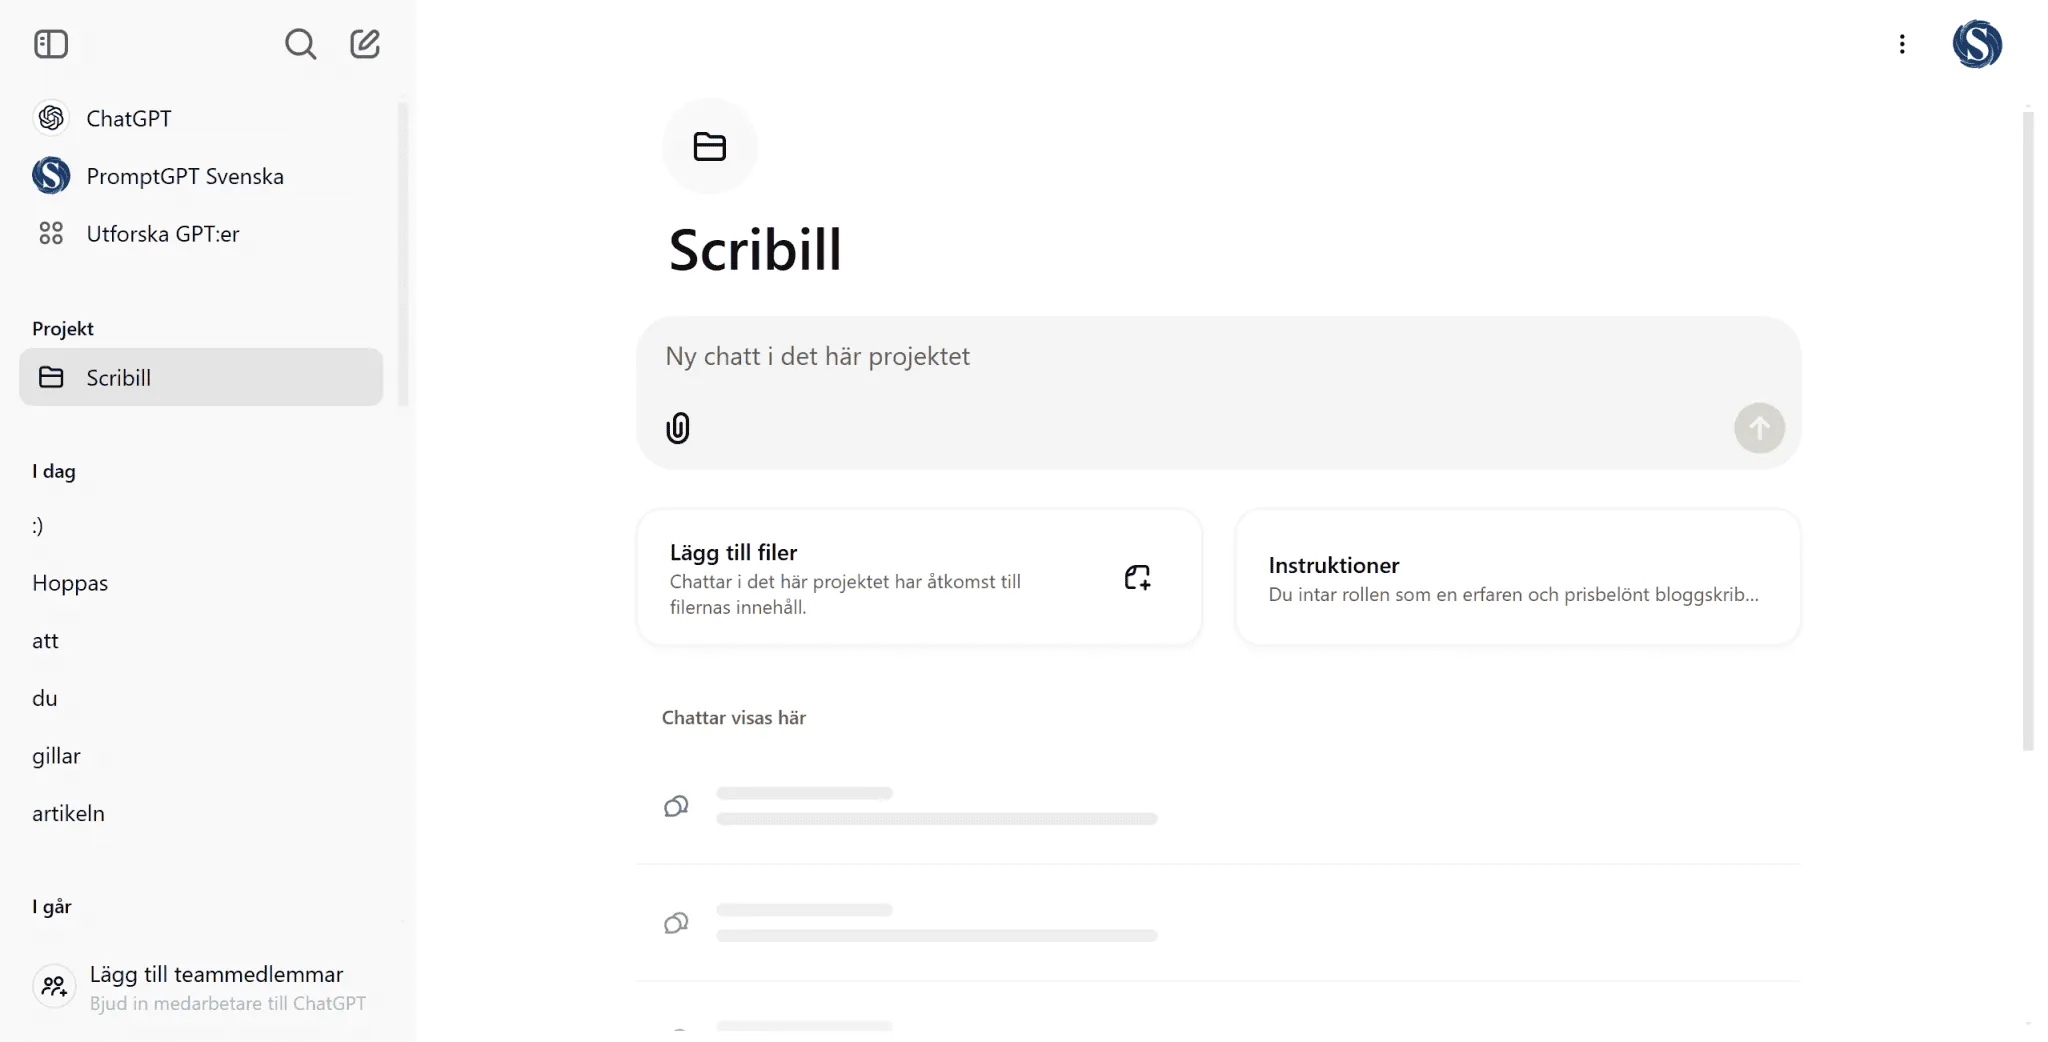2048x1042 pixels.
Task: Open the ChatGPT logo item in the sidebar
Action: coord(51,118)
